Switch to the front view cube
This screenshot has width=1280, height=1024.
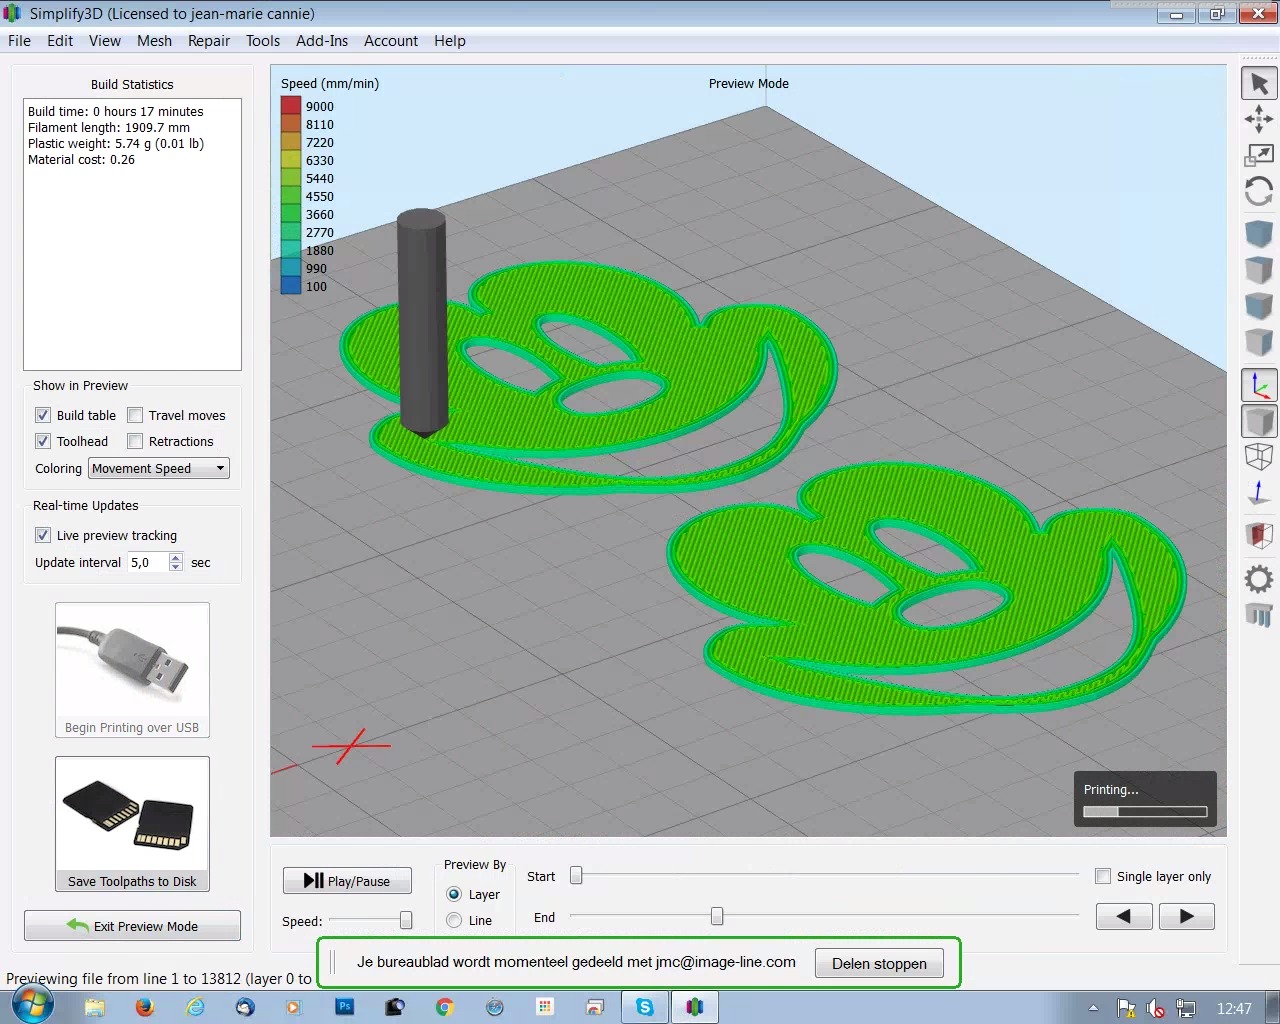(1259, 306)
